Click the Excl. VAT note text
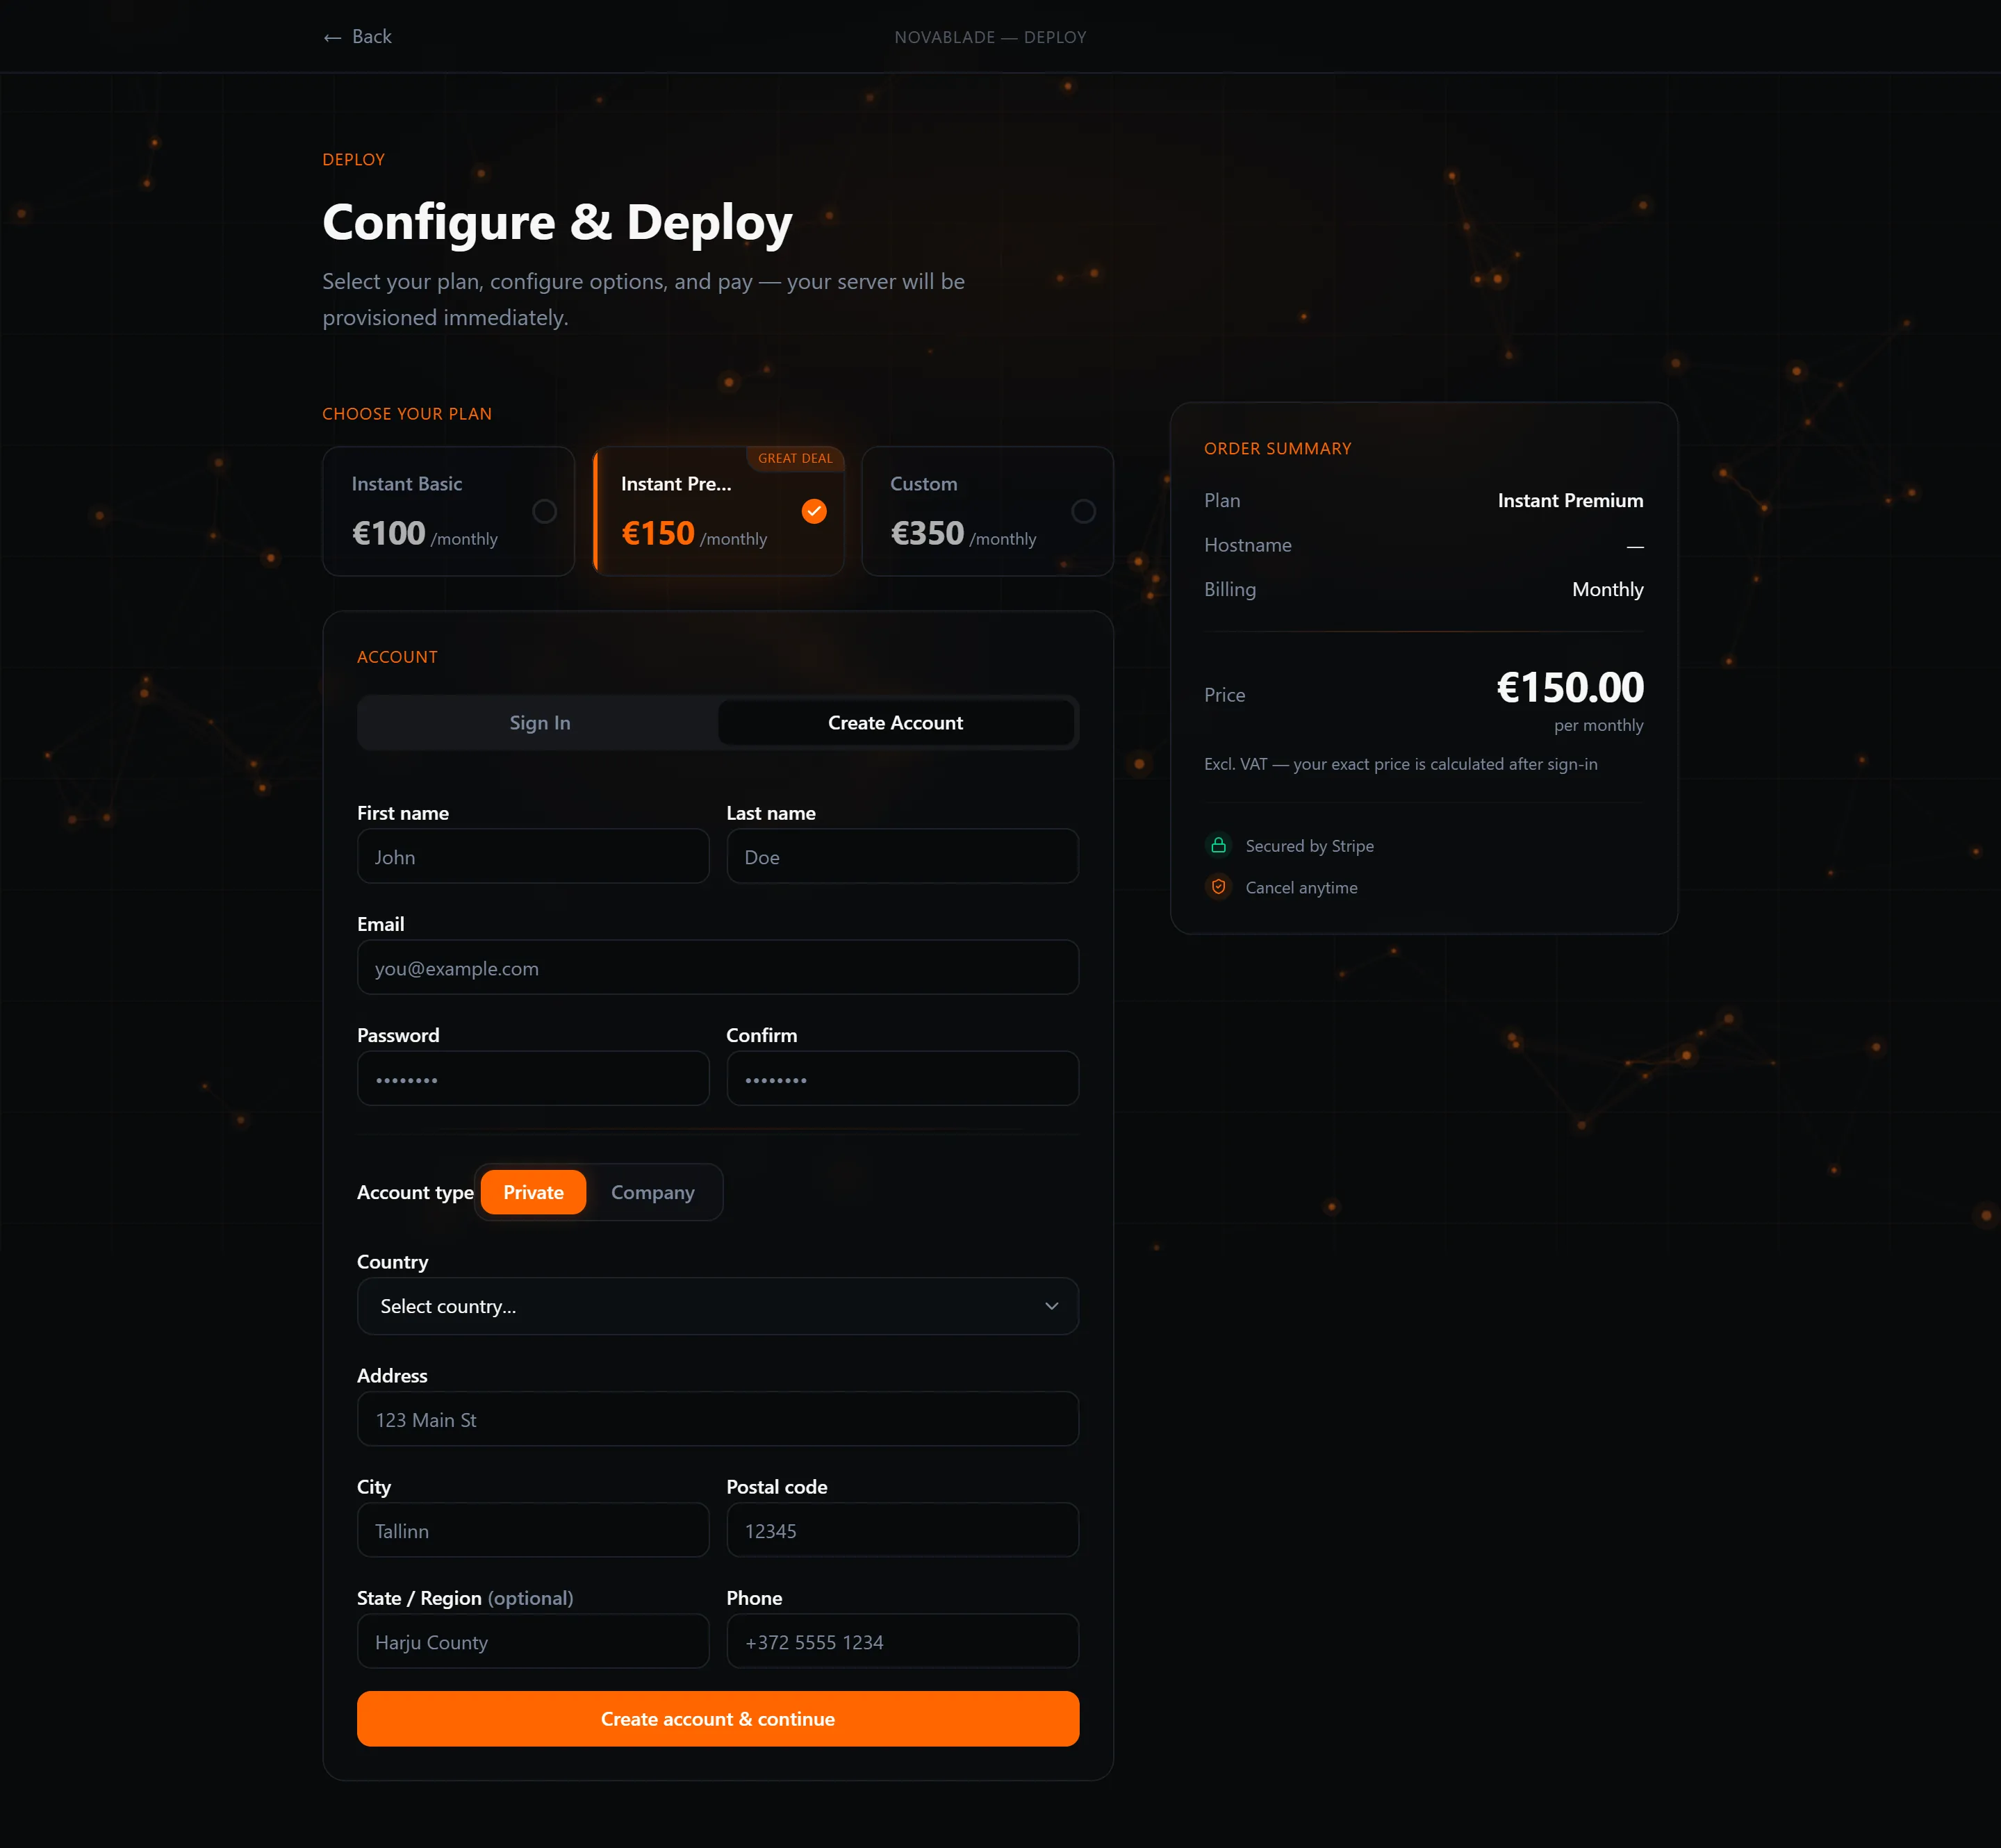2001x1848 pixels. (x=1400, y=764)
